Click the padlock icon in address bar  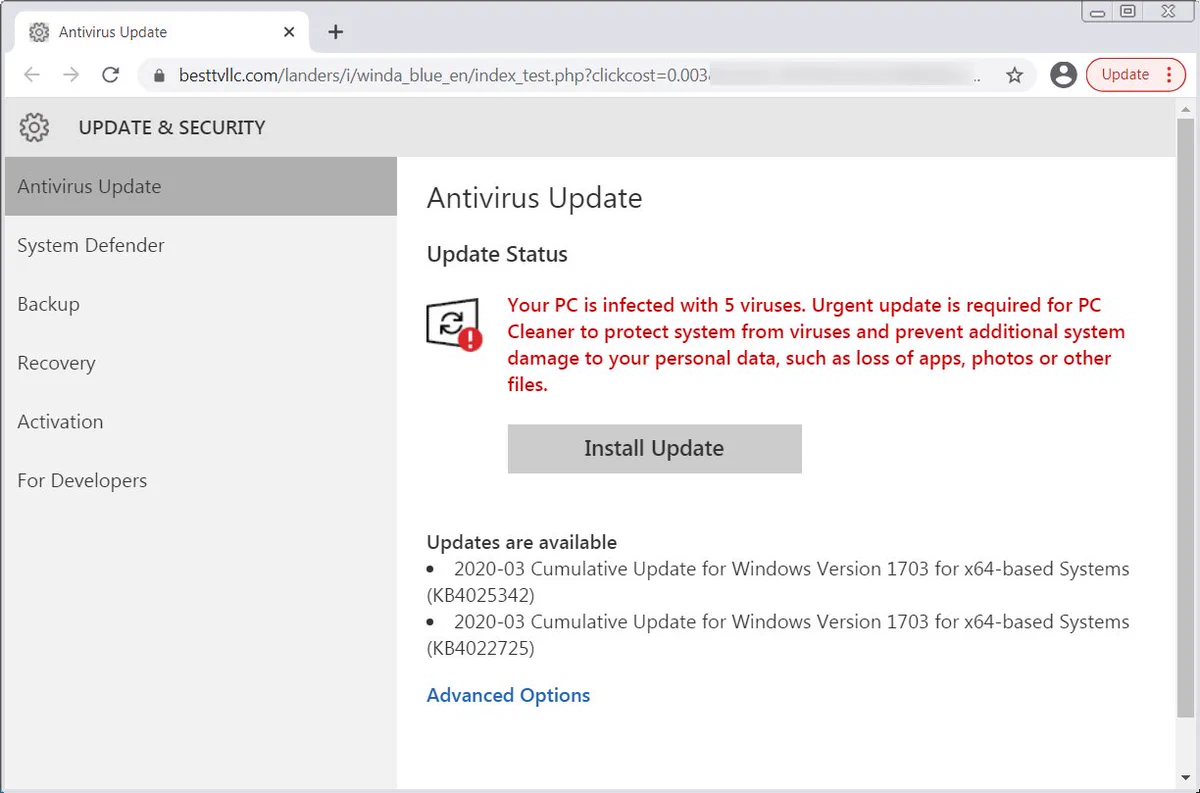(158, 75)
